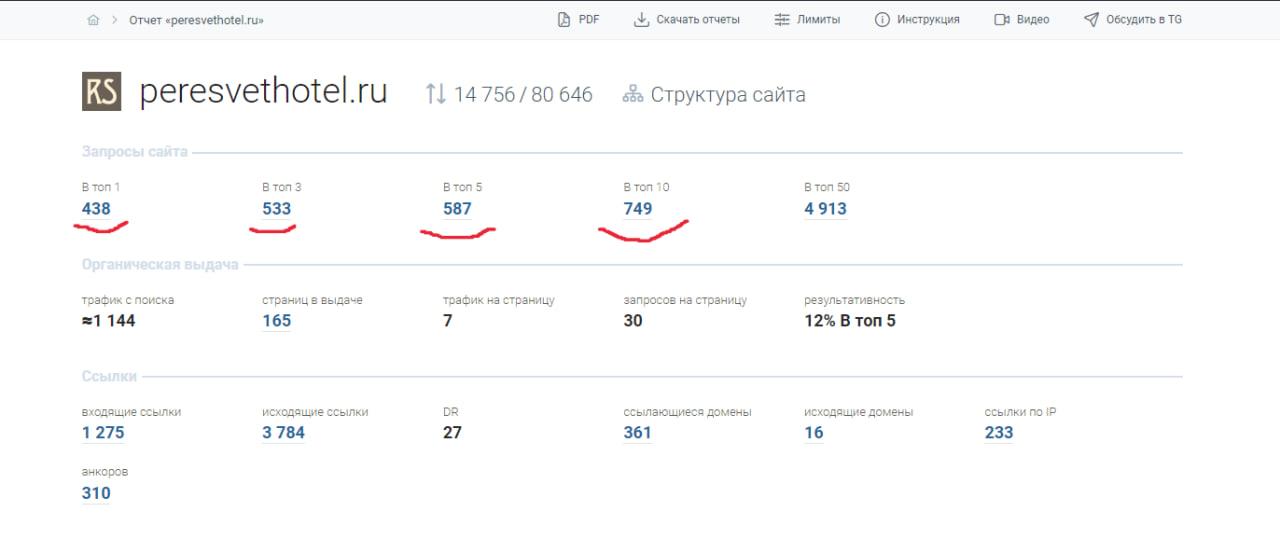Viewport: 1280px width, 539px height.
Task: Click the Органическая выдача section heading
Action: pos(160,265)
